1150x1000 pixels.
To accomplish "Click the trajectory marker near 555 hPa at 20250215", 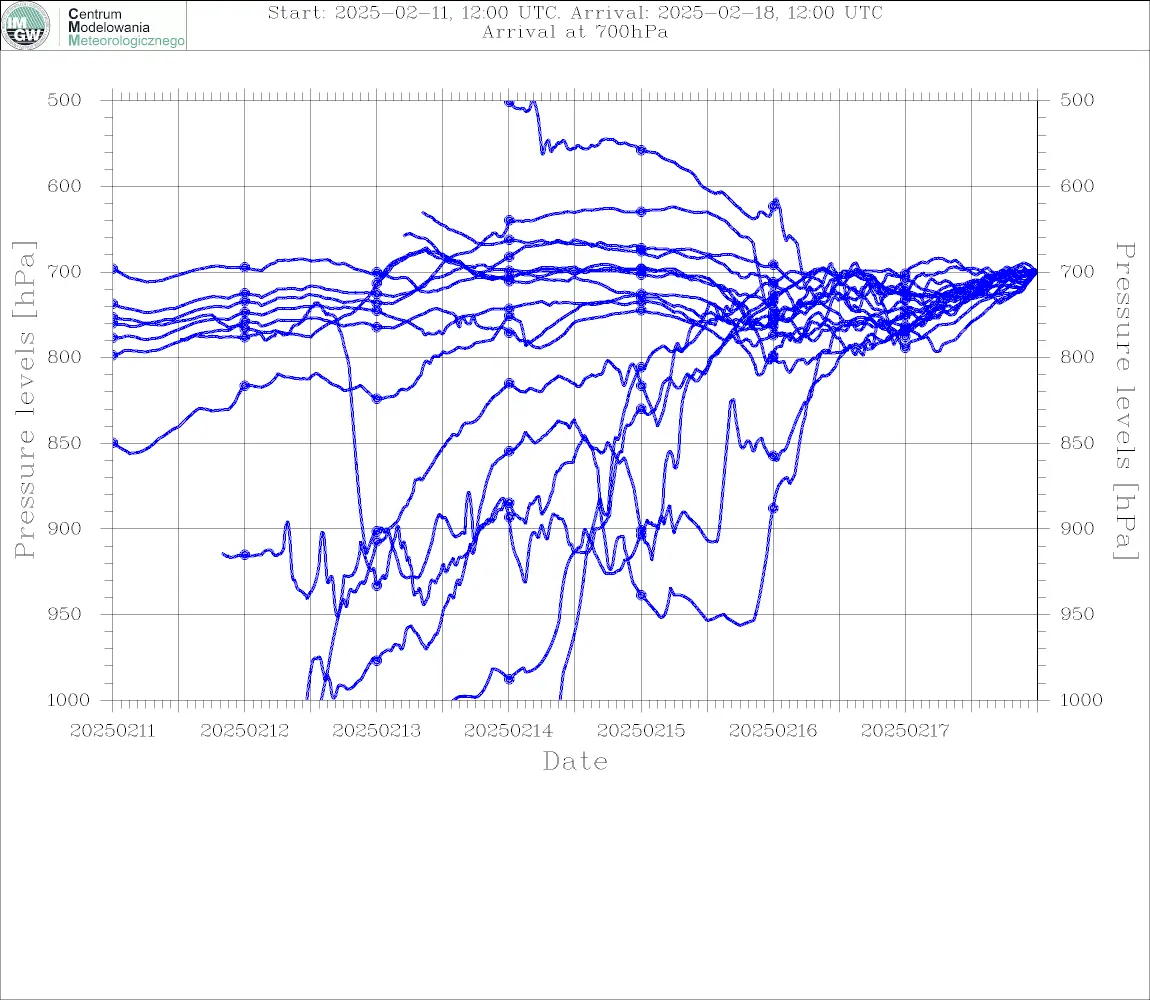I will point(641,150).
